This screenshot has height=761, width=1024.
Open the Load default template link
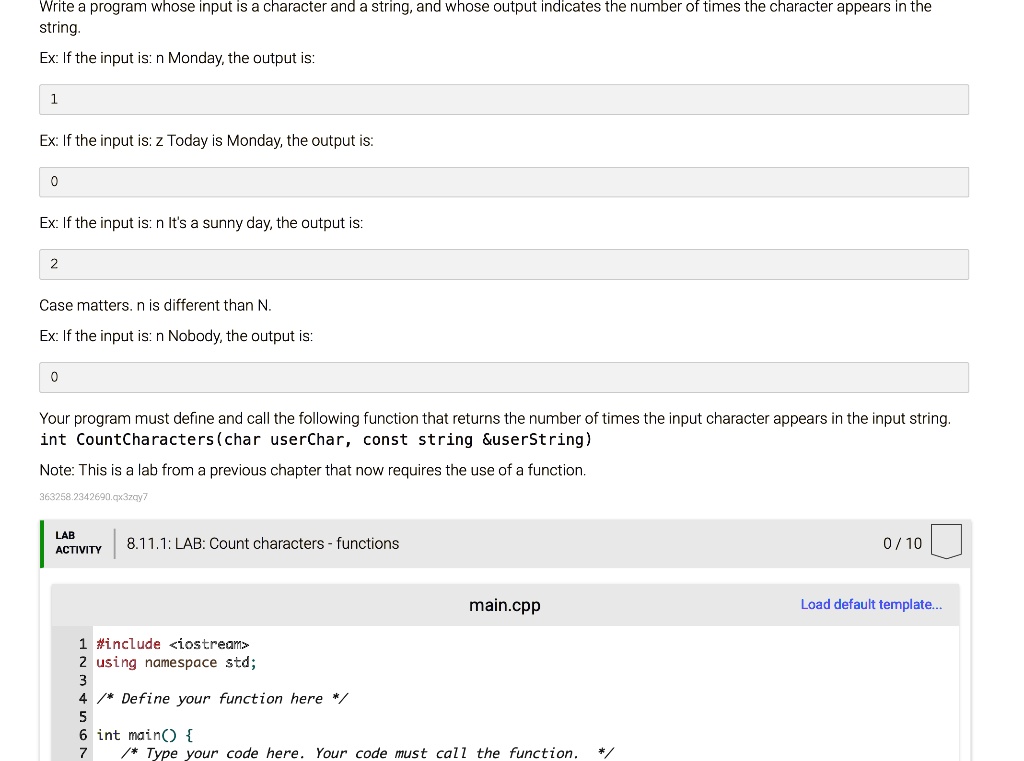tap(870, 604)
